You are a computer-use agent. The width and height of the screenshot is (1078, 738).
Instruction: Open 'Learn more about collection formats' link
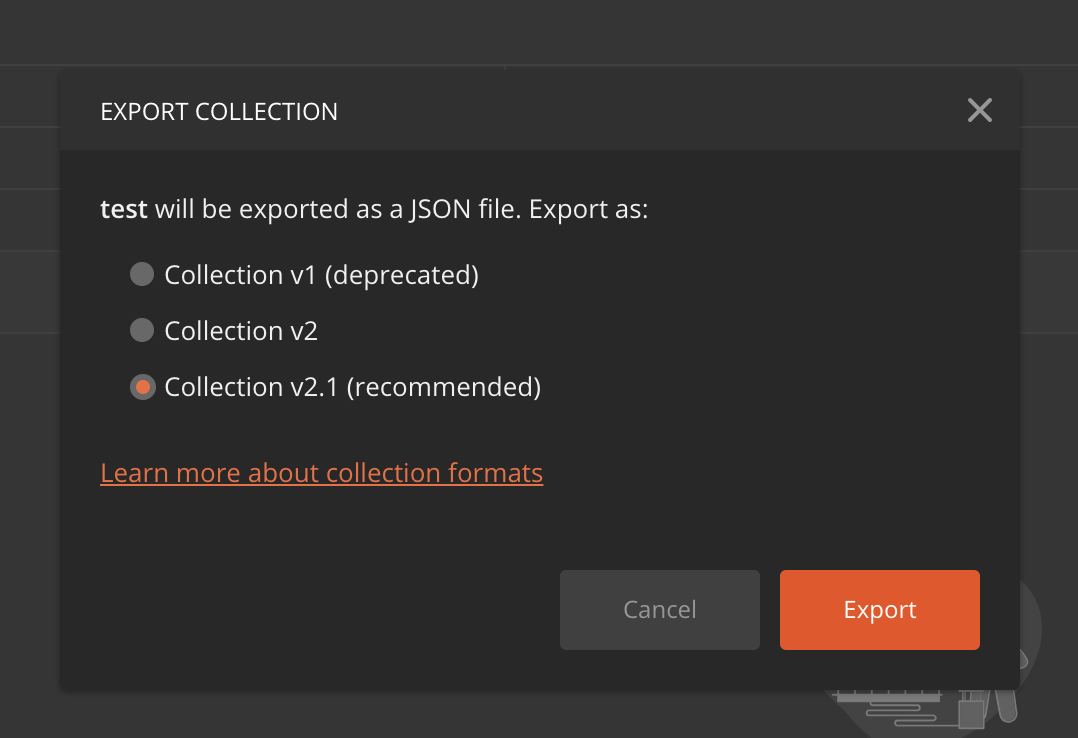coord(322,473)
